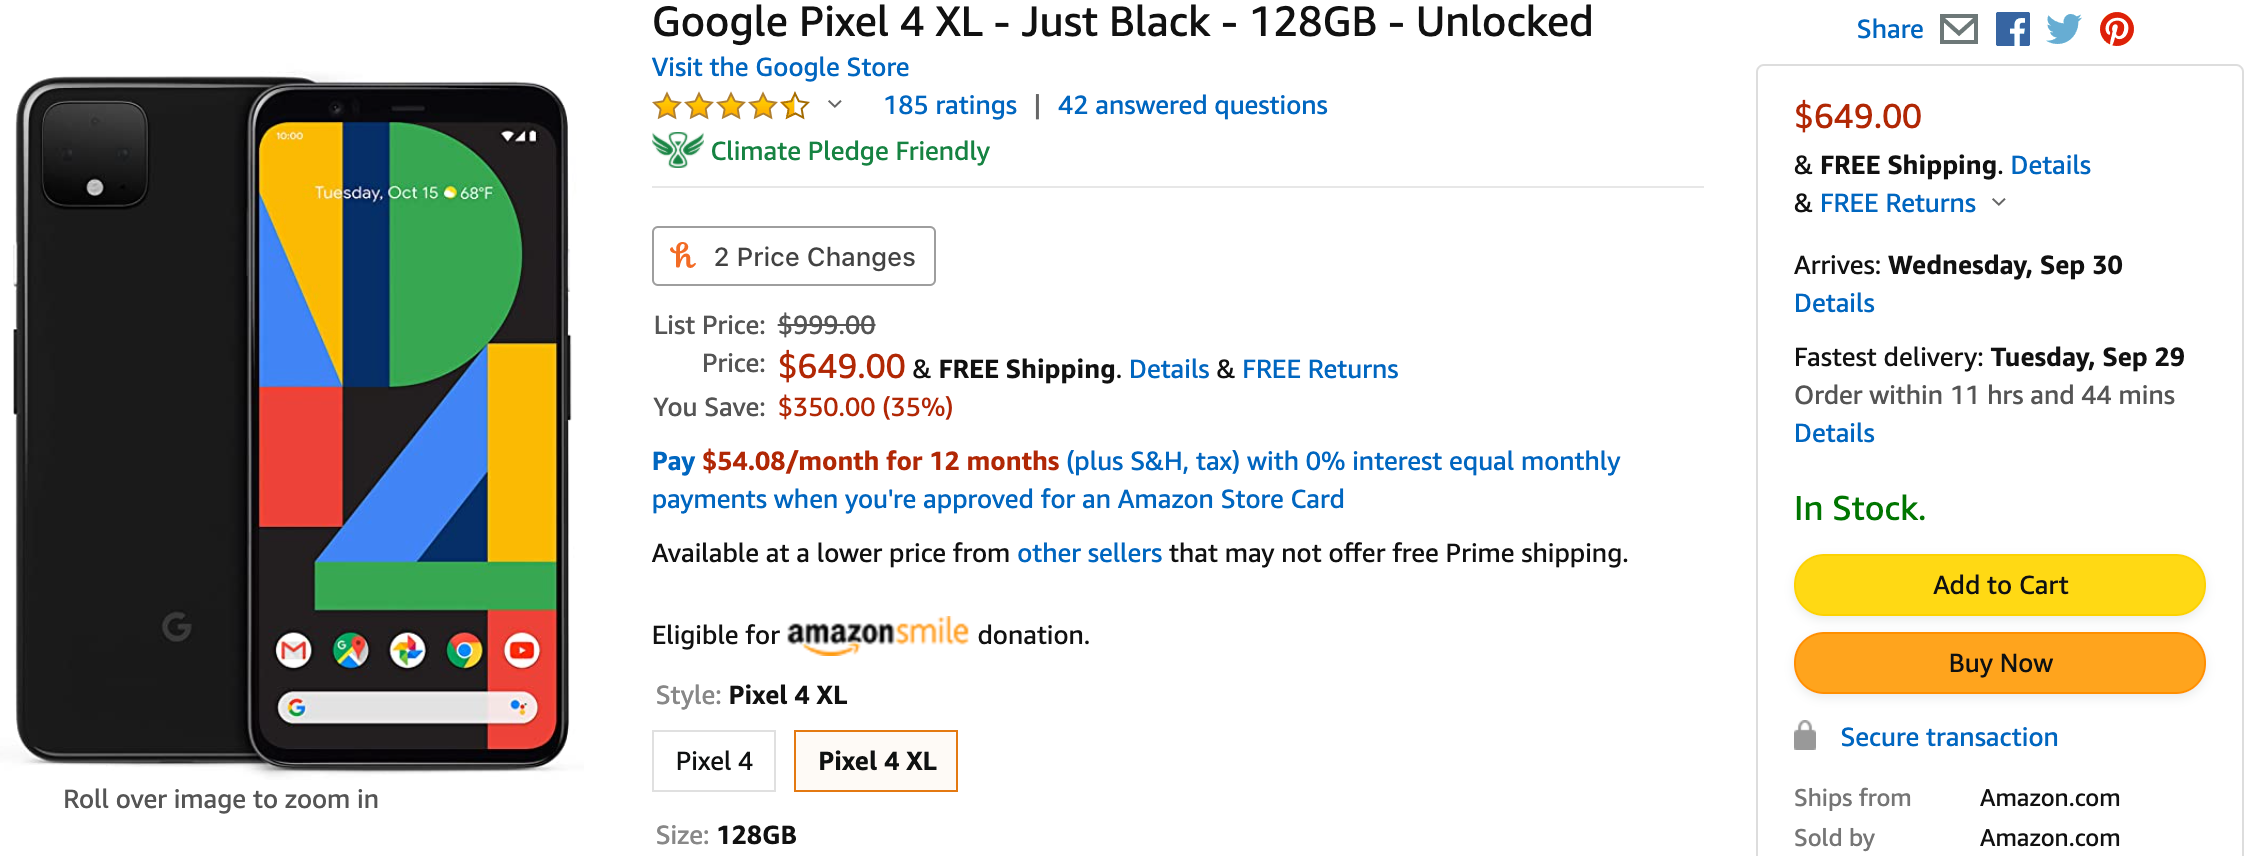The height and width of the screenshot is (856, 2246).
Task: Share the listing on Facebook
Action: pos(2012,29)
